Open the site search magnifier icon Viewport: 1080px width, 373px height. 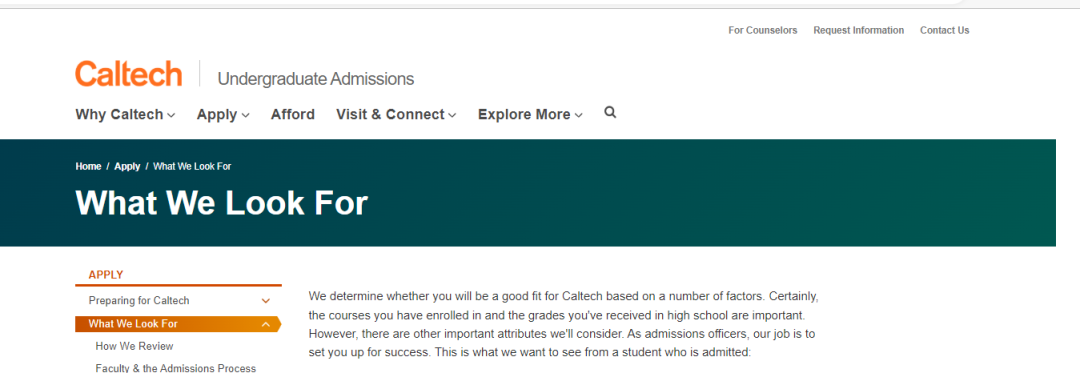pyautogui.click(x=610, y=112)
